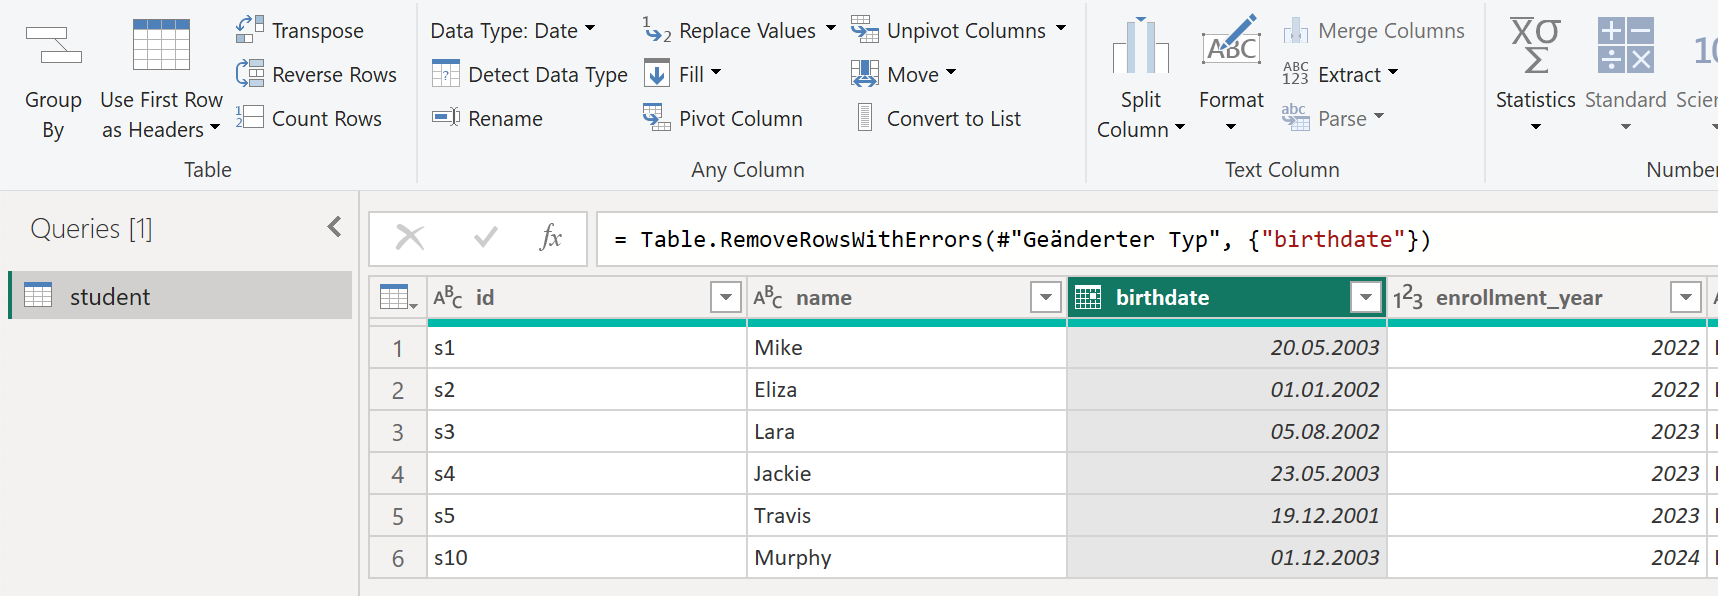Click the Detect Data Type icon
Screen dimensions: 1718x596
click(x=446, y=74)
